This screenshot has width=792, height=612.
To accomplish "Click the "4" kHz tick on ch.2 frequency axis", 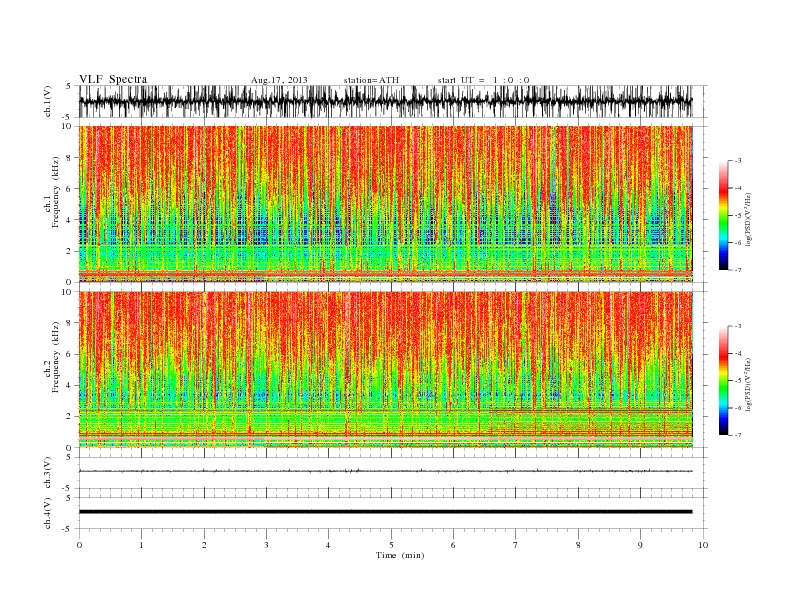I will 69,385.
